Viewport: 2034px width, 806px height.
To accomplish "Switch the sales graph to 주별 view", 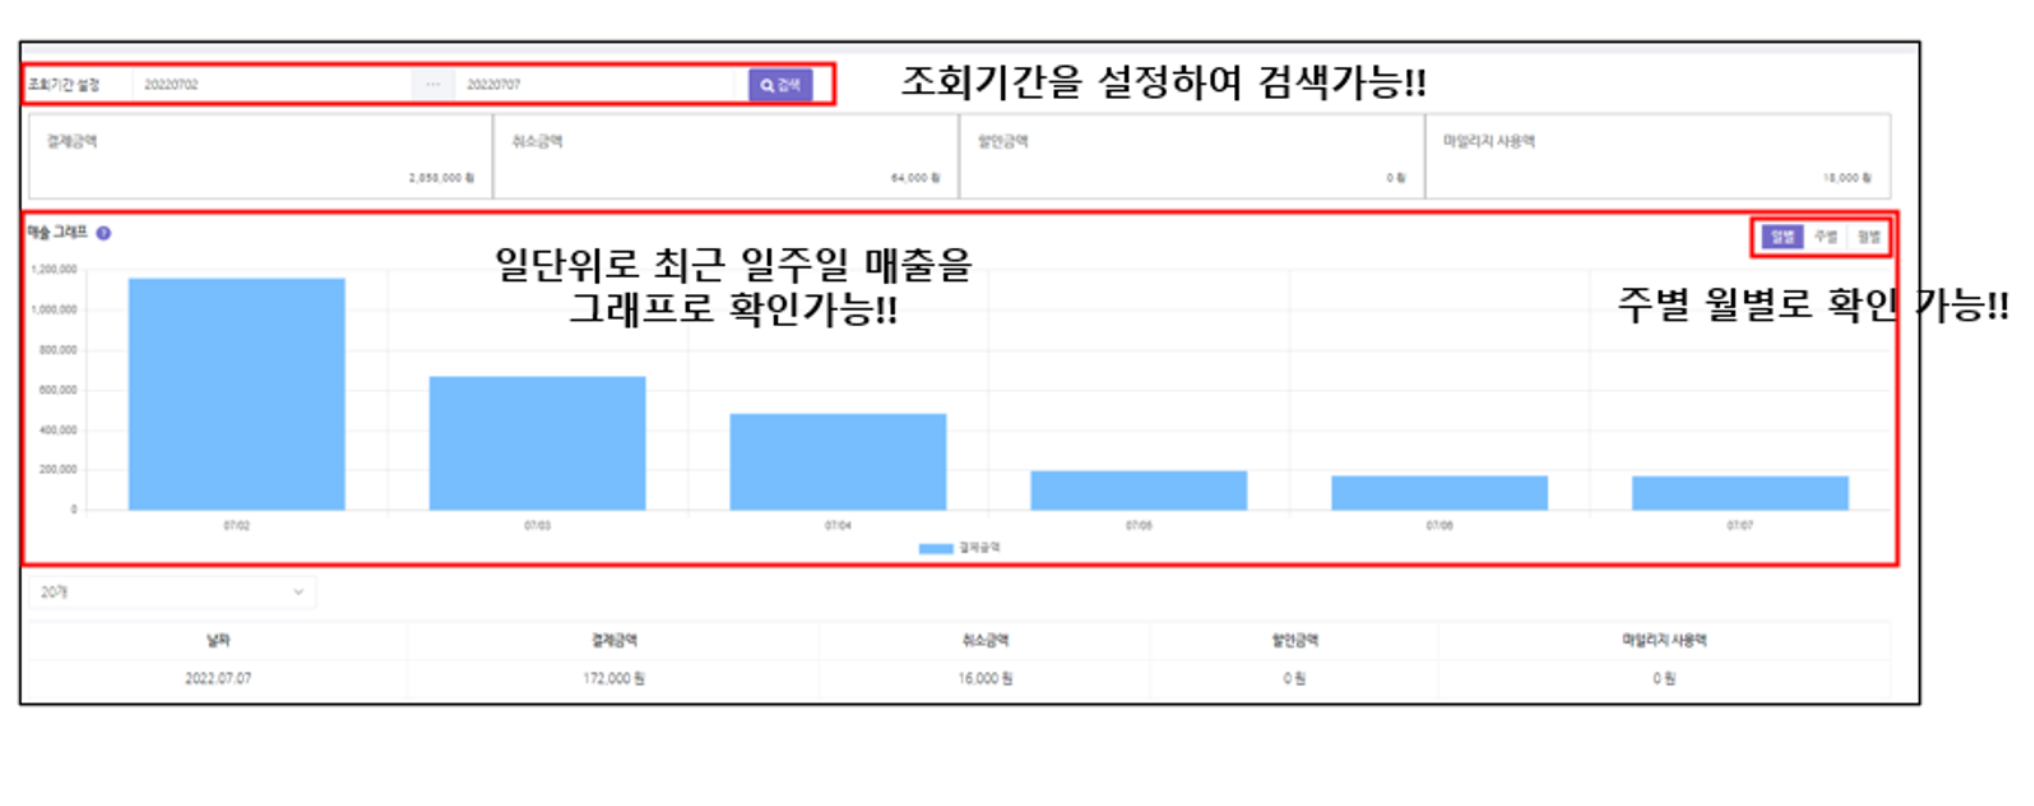I will [x=1825, y=237].
